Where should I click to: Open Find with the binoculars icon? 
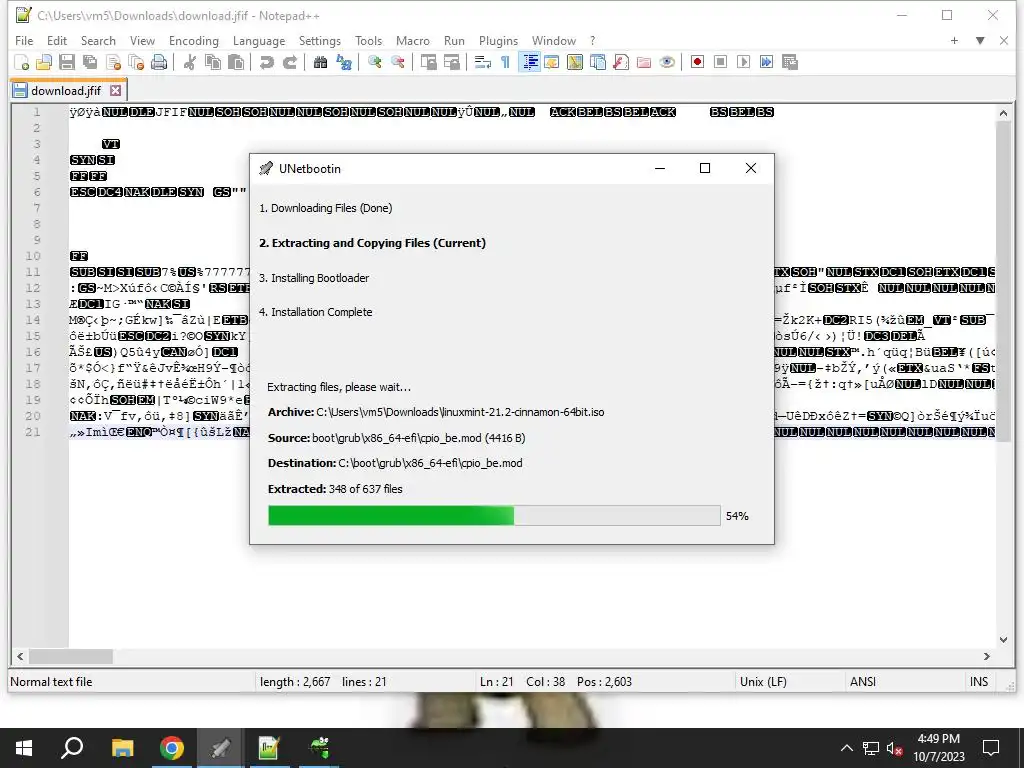[320, 62]
